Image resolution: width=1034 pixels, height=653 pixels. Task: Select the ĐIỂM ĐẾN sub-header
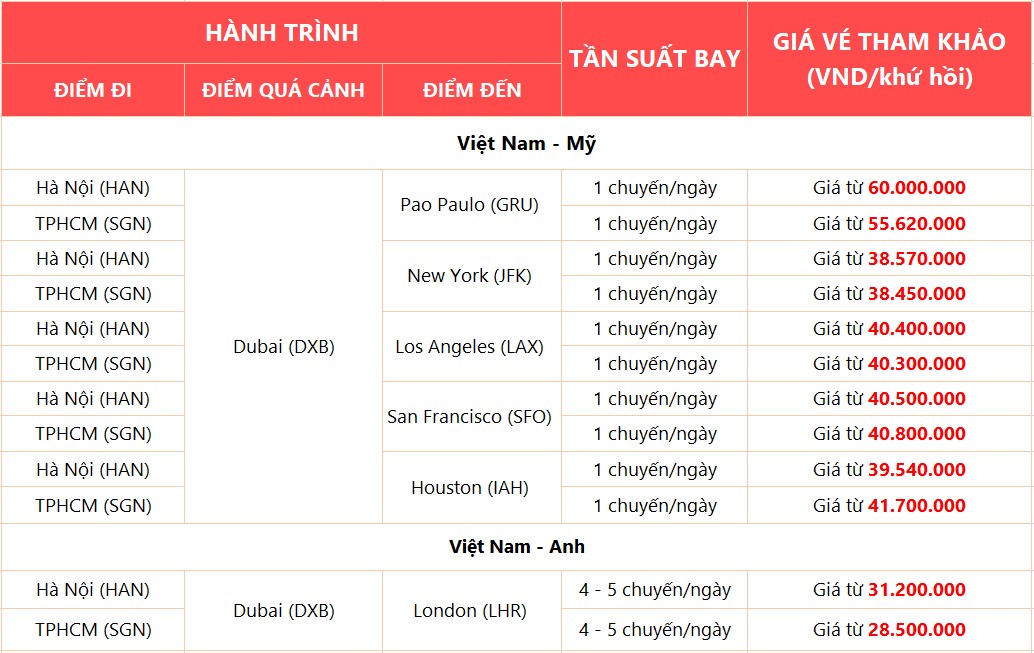[x=471, y=90]
